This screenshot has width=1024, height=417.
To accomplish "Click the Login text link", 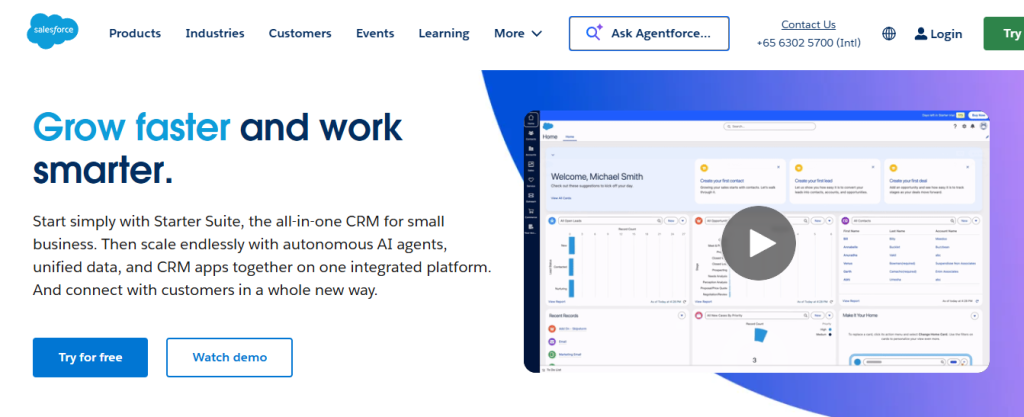I will pos(946,34).
